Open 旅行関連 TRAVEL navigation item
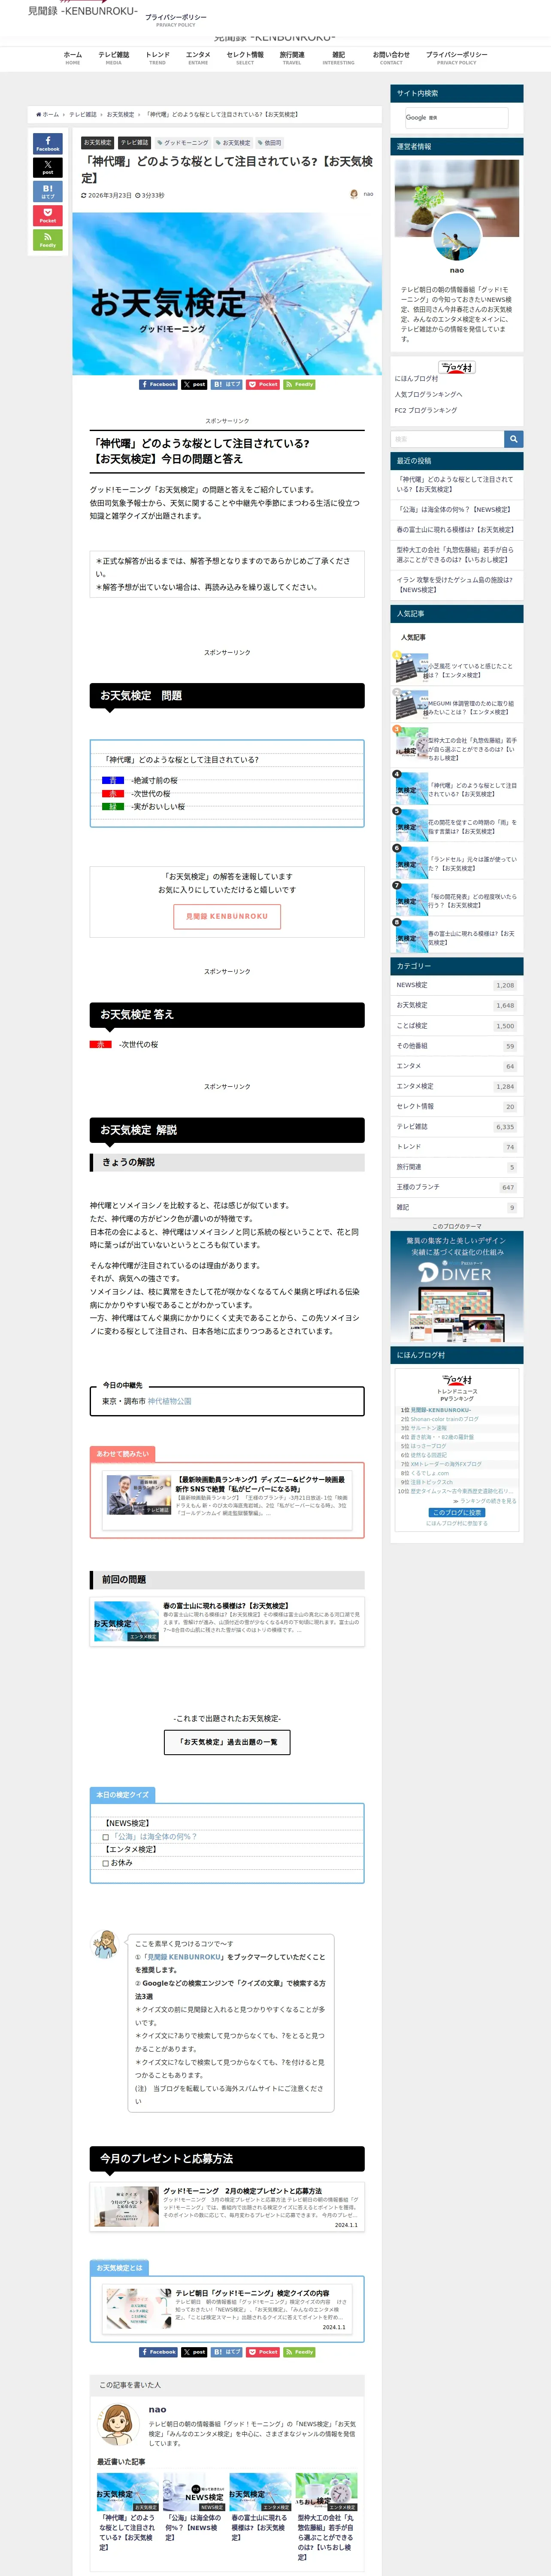This screenshot has width=551, height=2576. (292, 58)
